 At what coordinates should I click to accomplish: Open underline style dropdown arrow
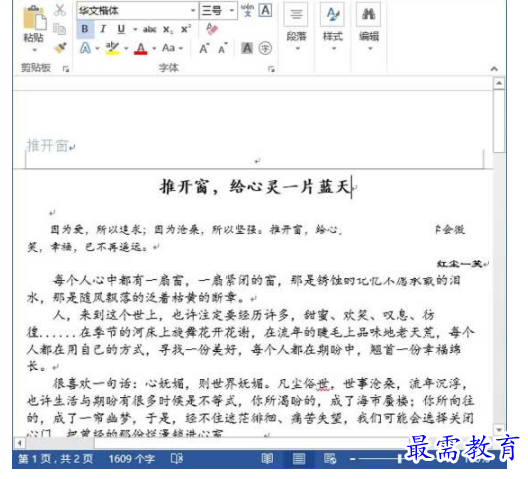(x=135, y=30)
